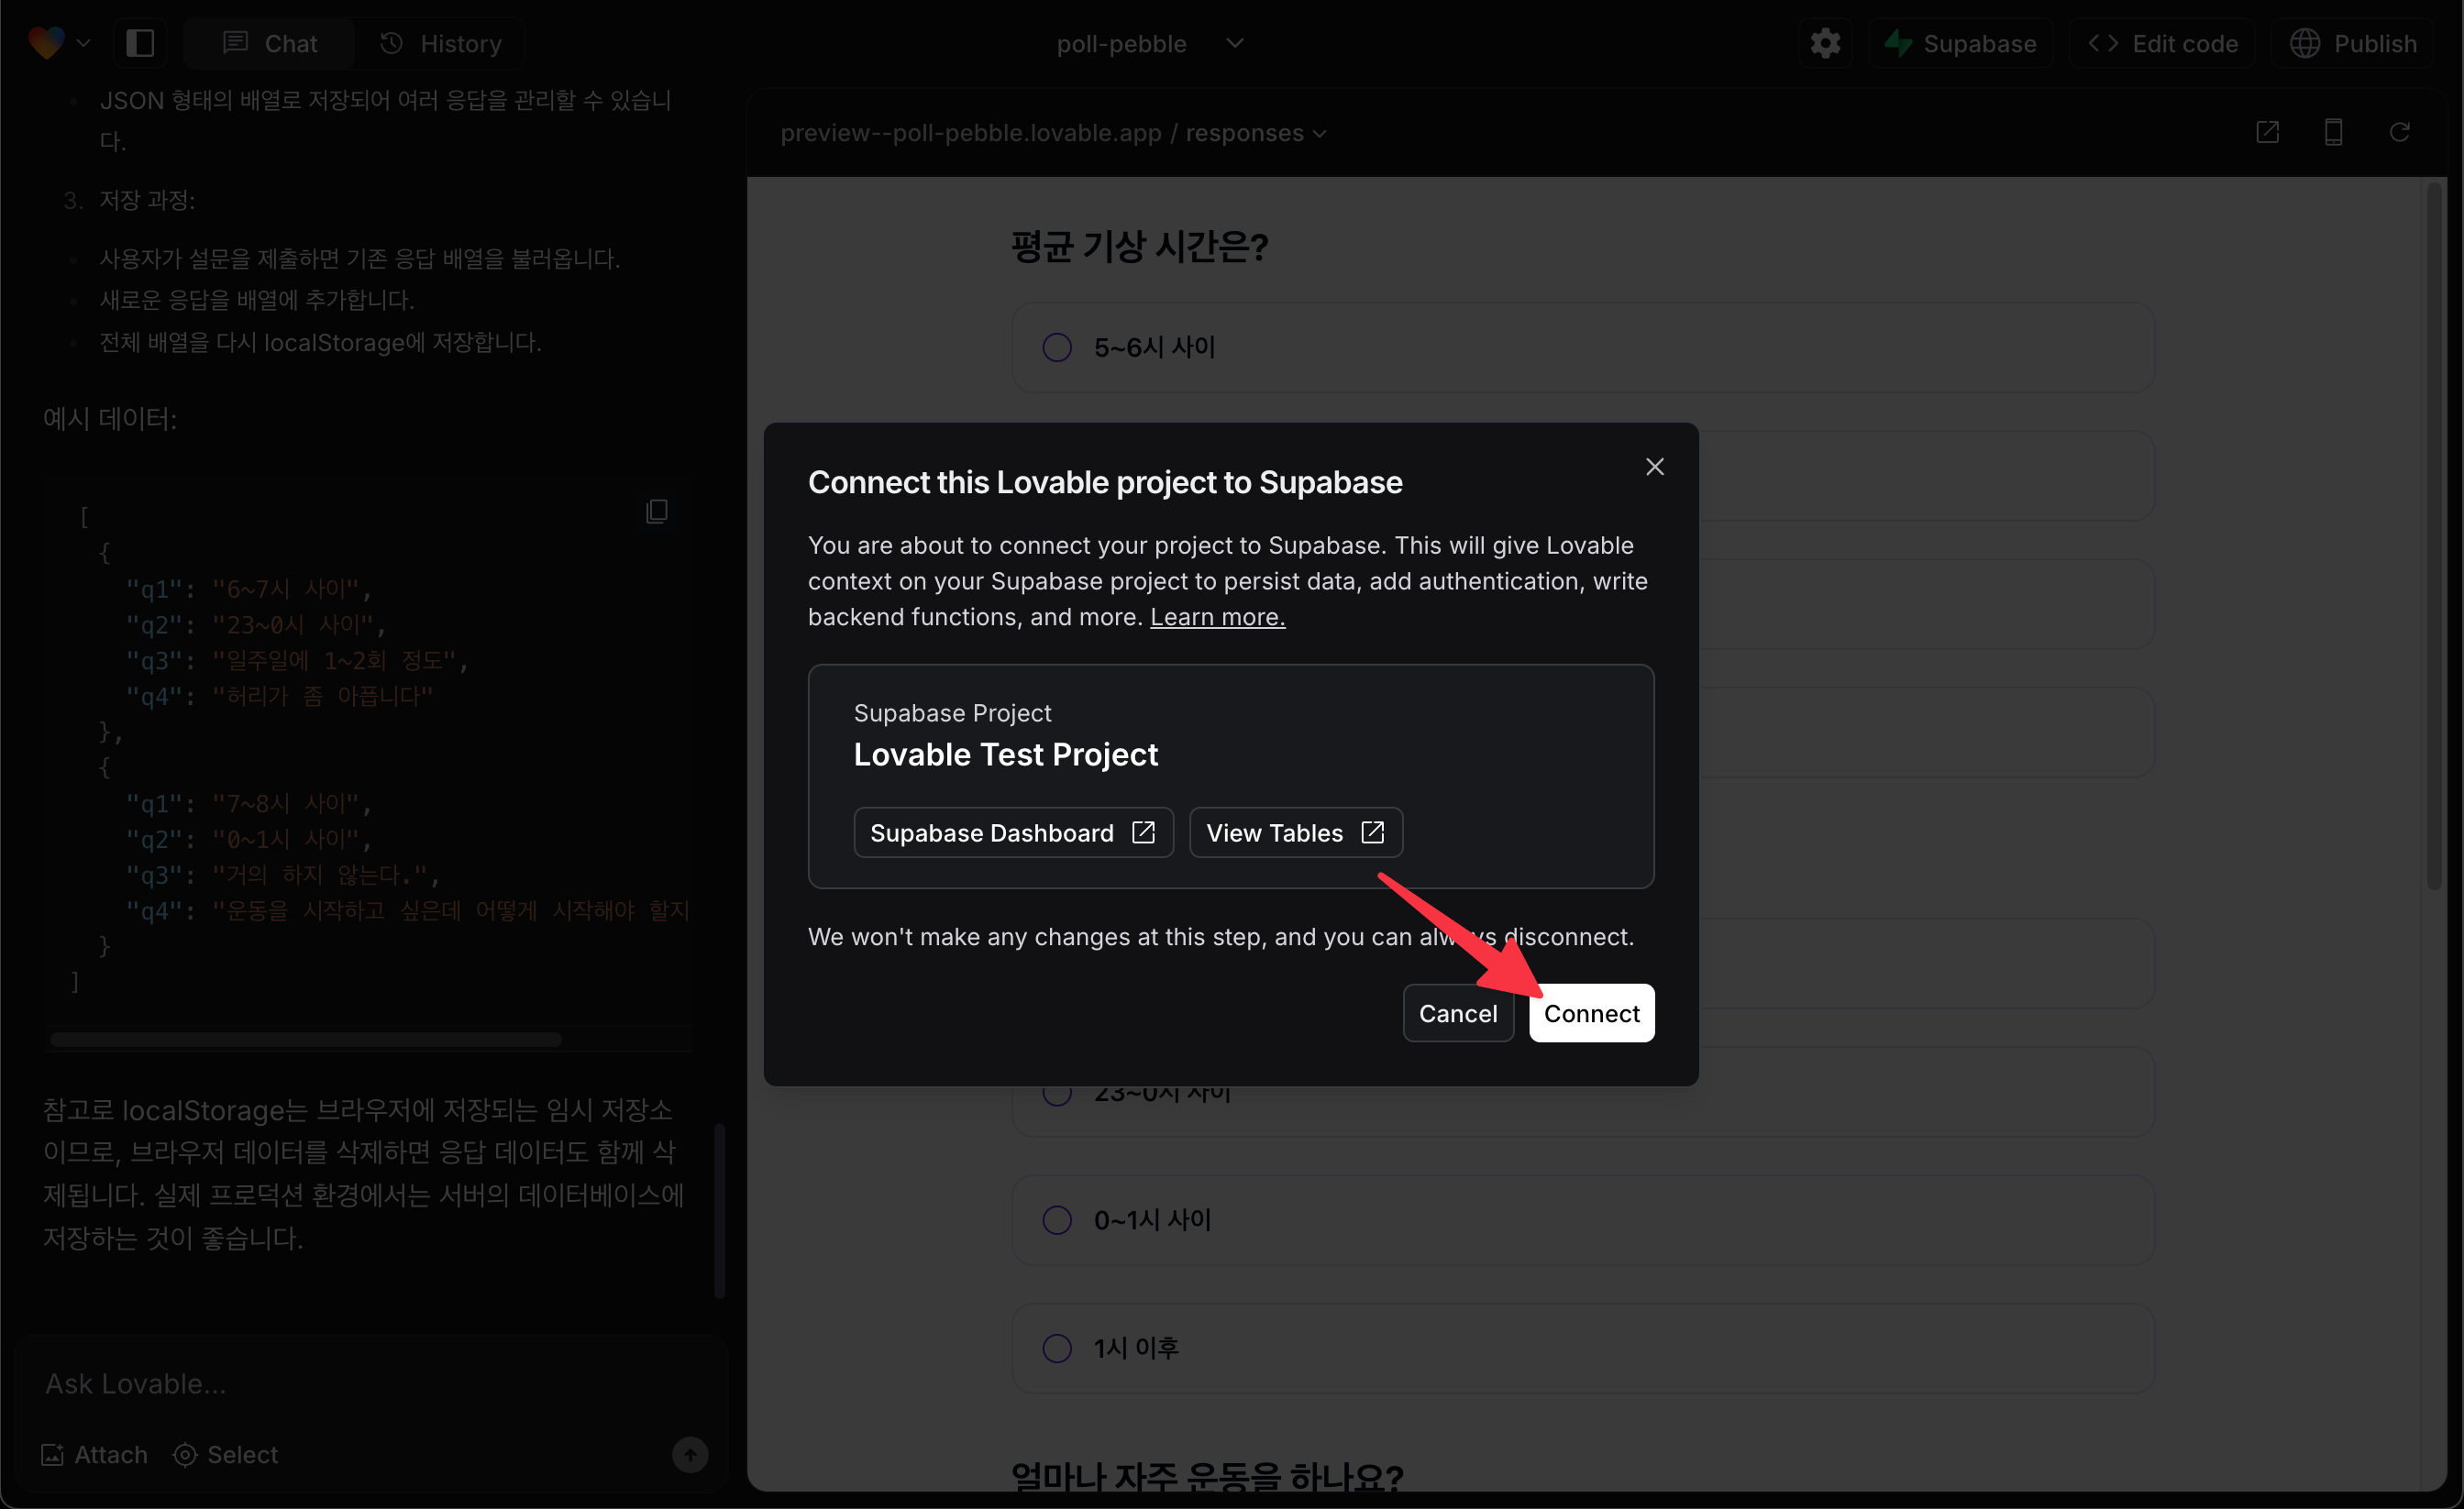Screen dimensions: 2464x1509
Task: Open the poll-pebble project dropdown
Action: pos(1232,40)
